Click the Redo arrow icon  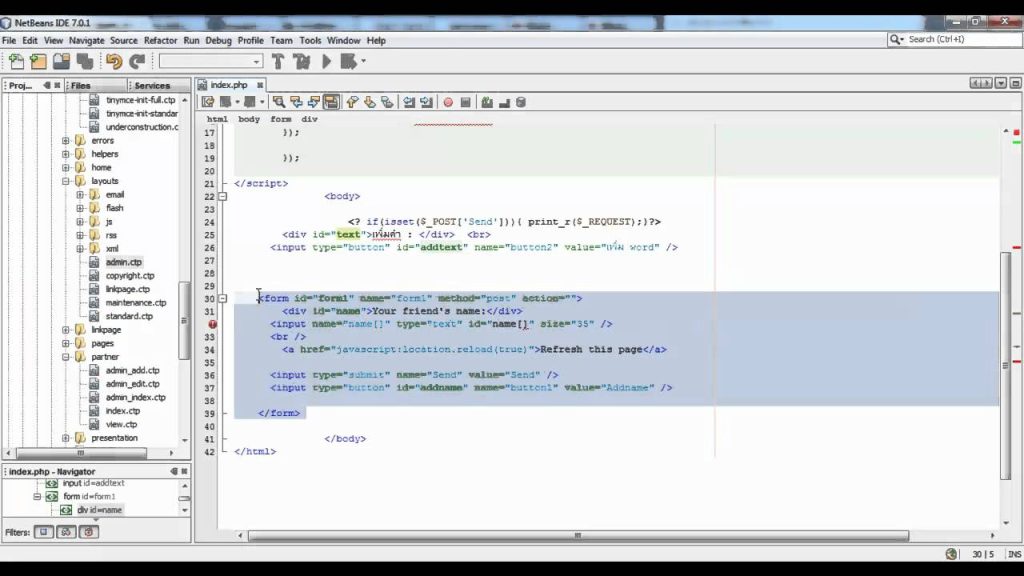pyautogui.click(x=137, y=61)
